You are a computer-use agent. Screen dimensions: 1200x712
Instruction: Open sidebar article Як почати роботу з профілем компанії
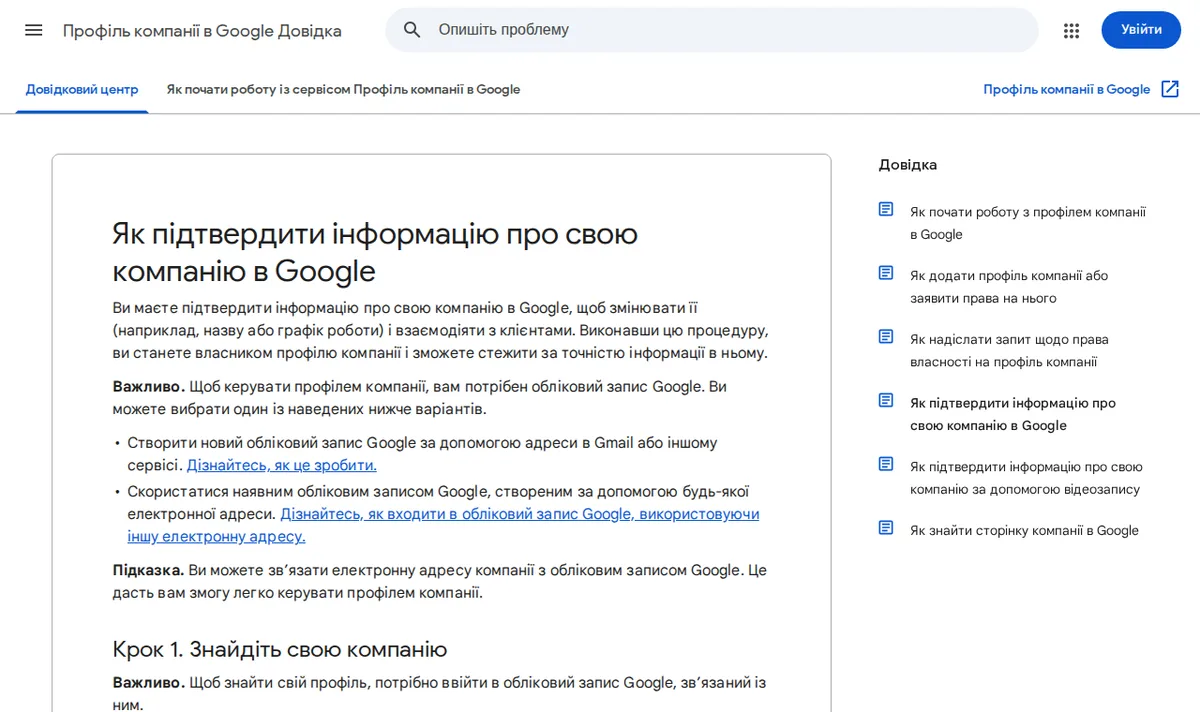point(1028,223)
